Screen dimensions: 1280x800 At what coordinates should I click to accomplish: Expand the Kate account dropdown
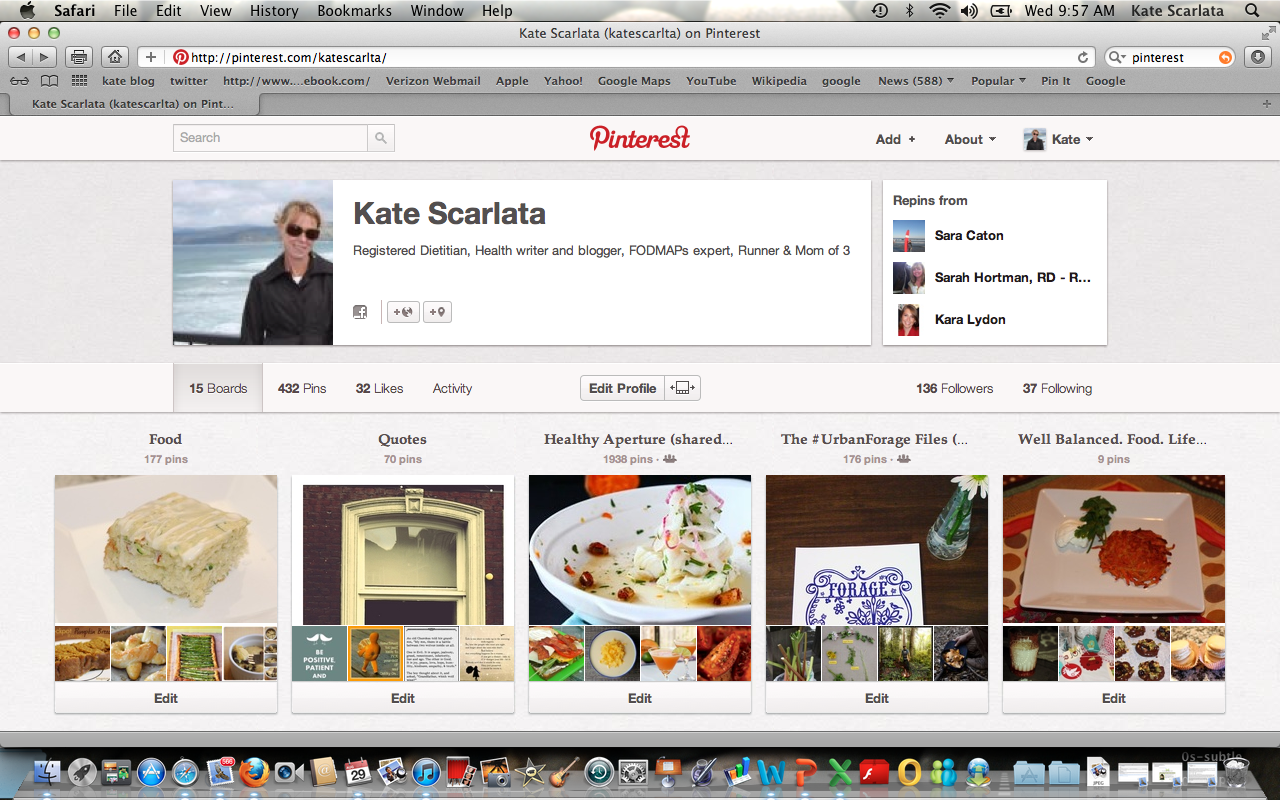[x=1059, y=139]
